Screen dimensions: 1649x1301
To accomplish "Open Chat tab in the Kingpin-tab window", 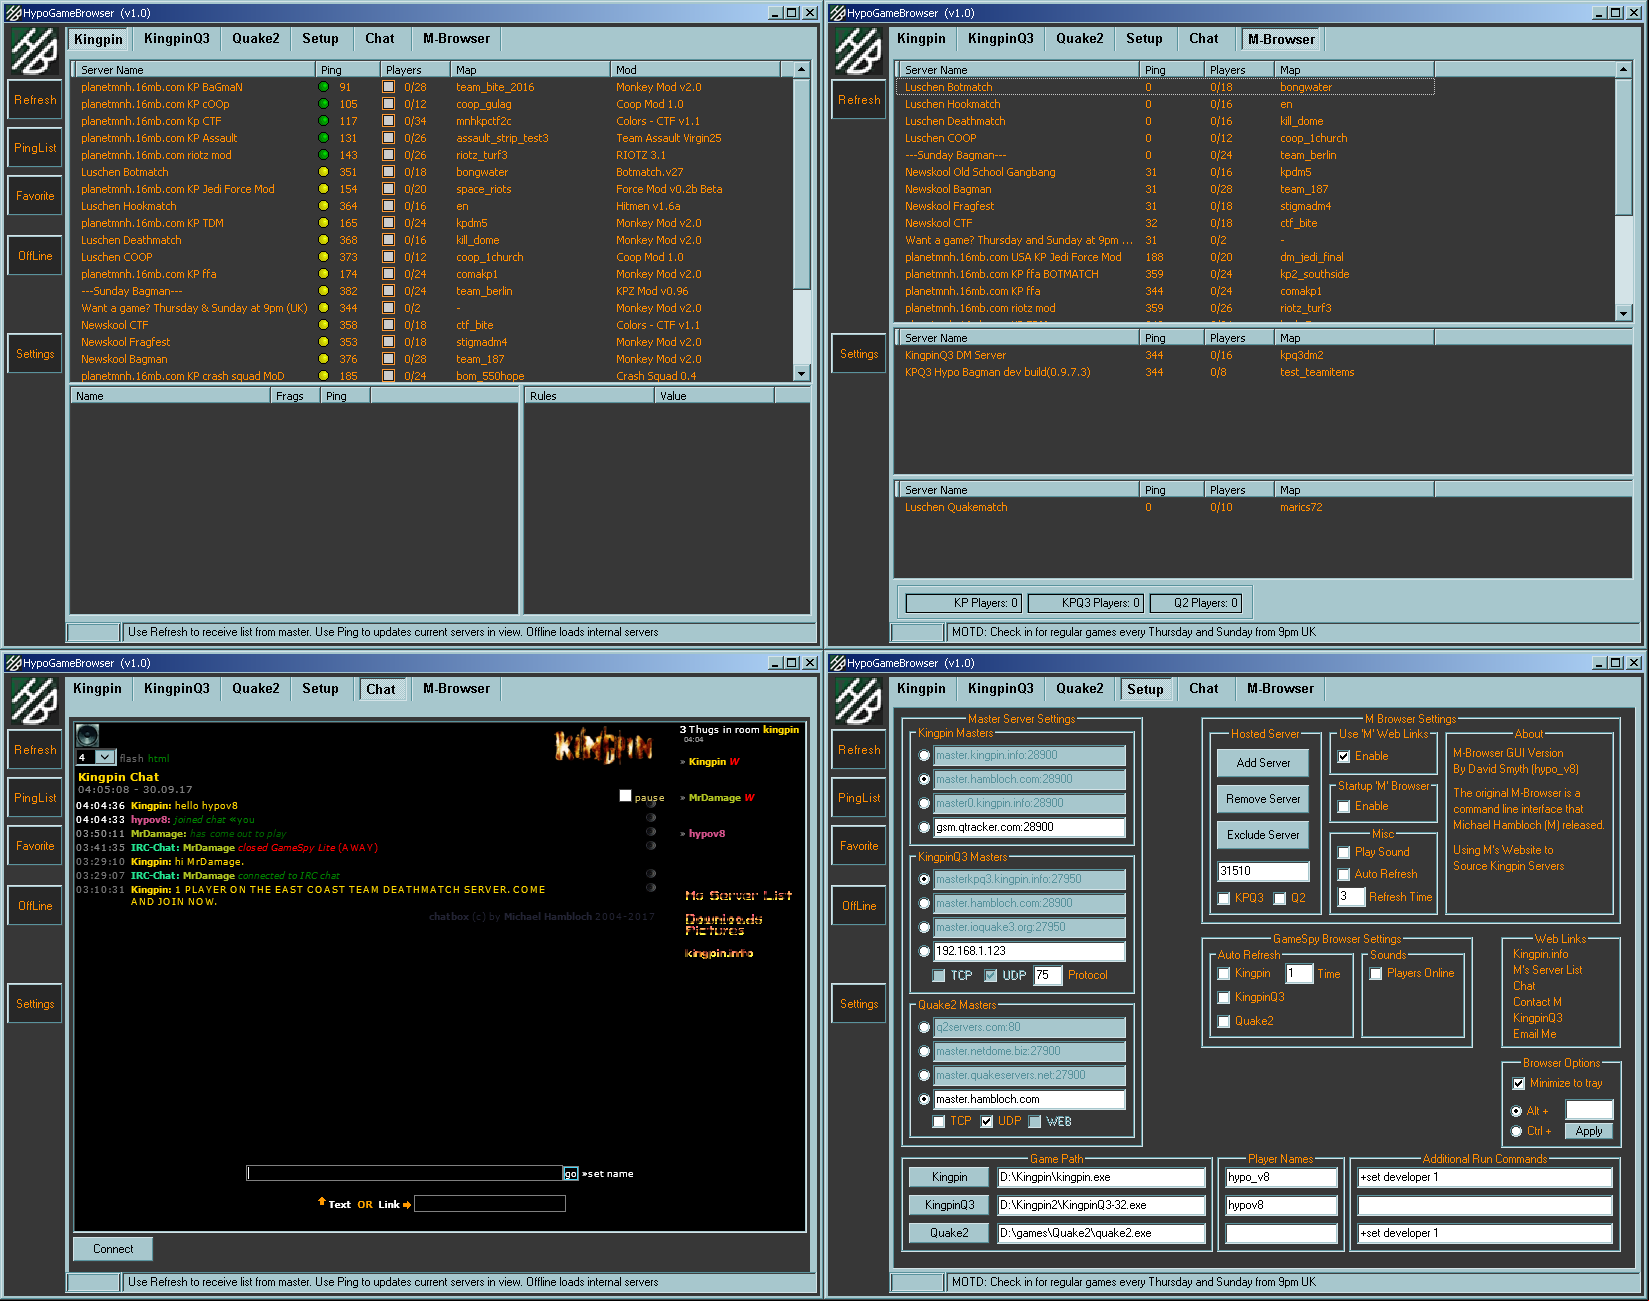I will pos(380,39).
